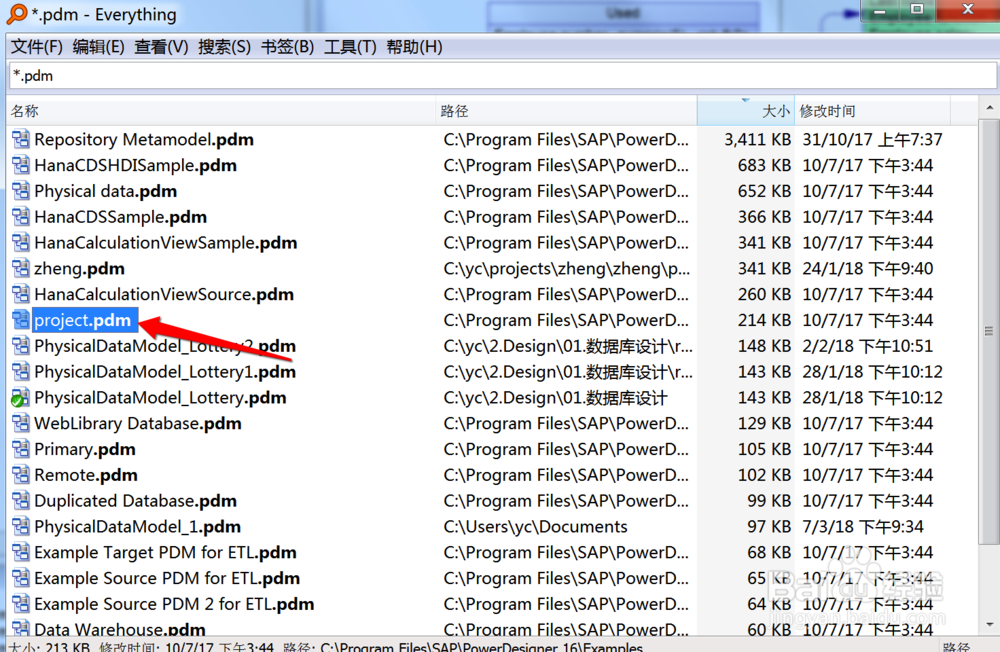Viewport: 1000px width, 652px height.
Task: Click file icon of PhysicalDataModel_1.pdm
Action: click(20, 526)
